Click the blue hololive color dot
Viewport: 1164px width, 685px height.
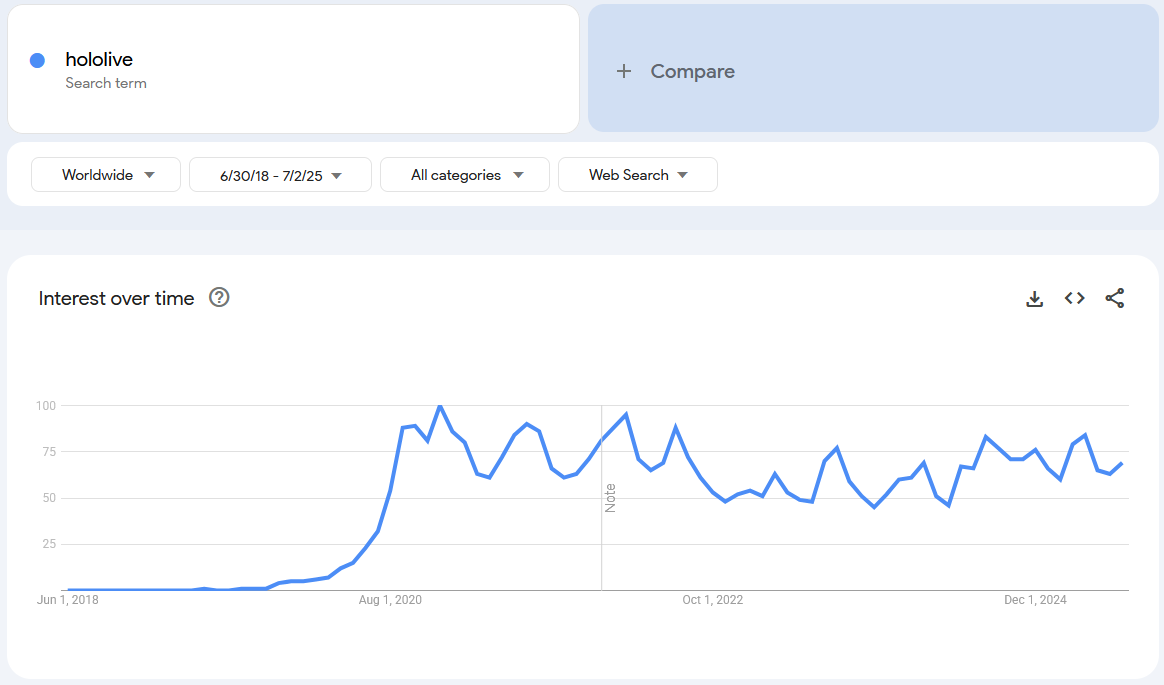(37, 61)
